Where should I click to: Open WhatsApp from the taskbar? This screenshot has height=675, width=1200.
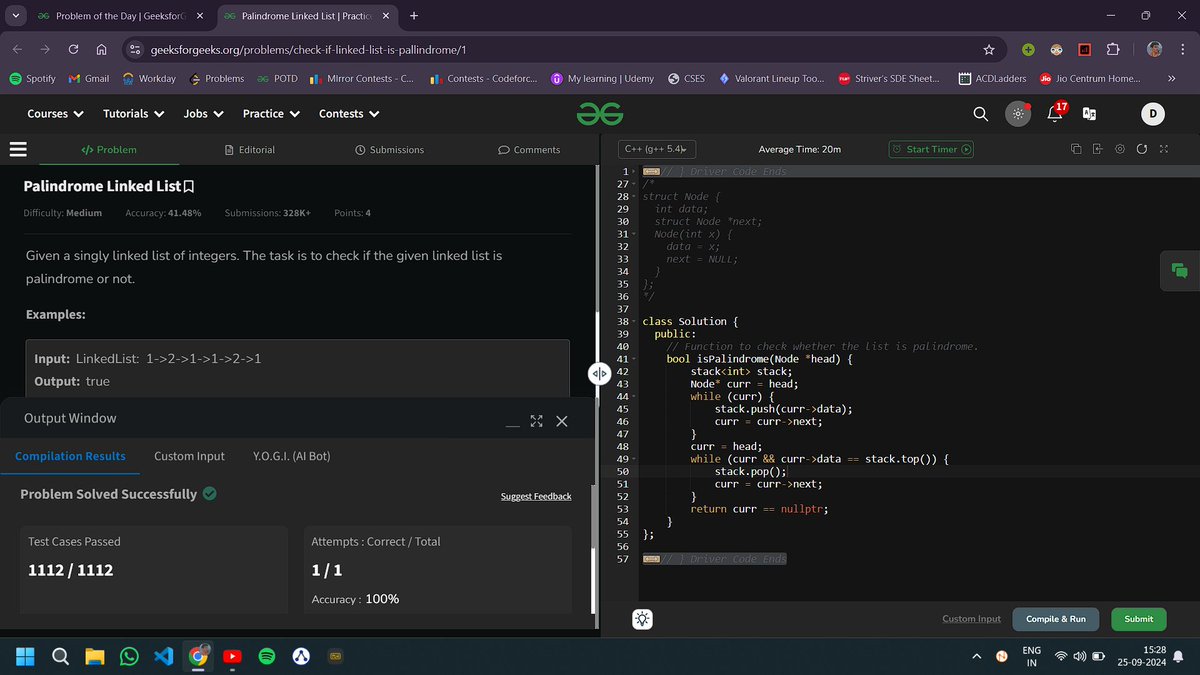129,656
